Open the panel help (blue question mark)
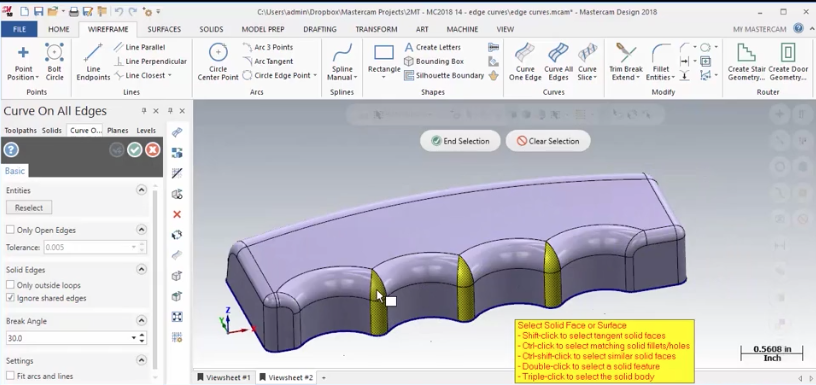The height and width of the screenshot is (385, 816). pos(11,150)
